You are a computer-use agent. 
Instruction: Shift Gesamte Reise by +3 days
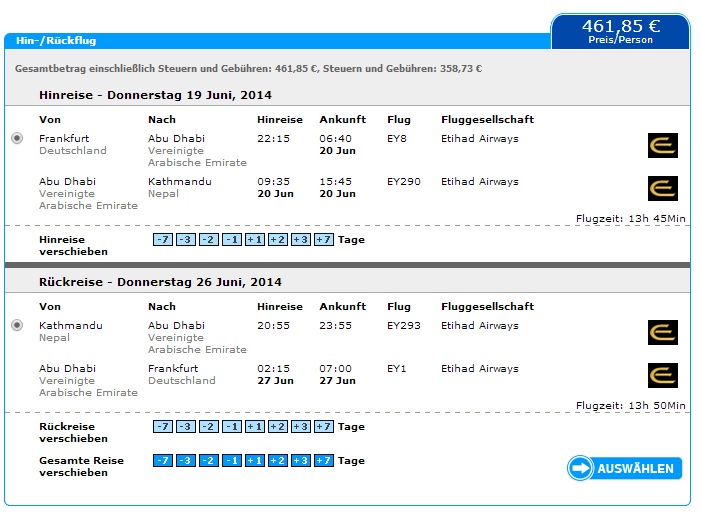[301, 461]
